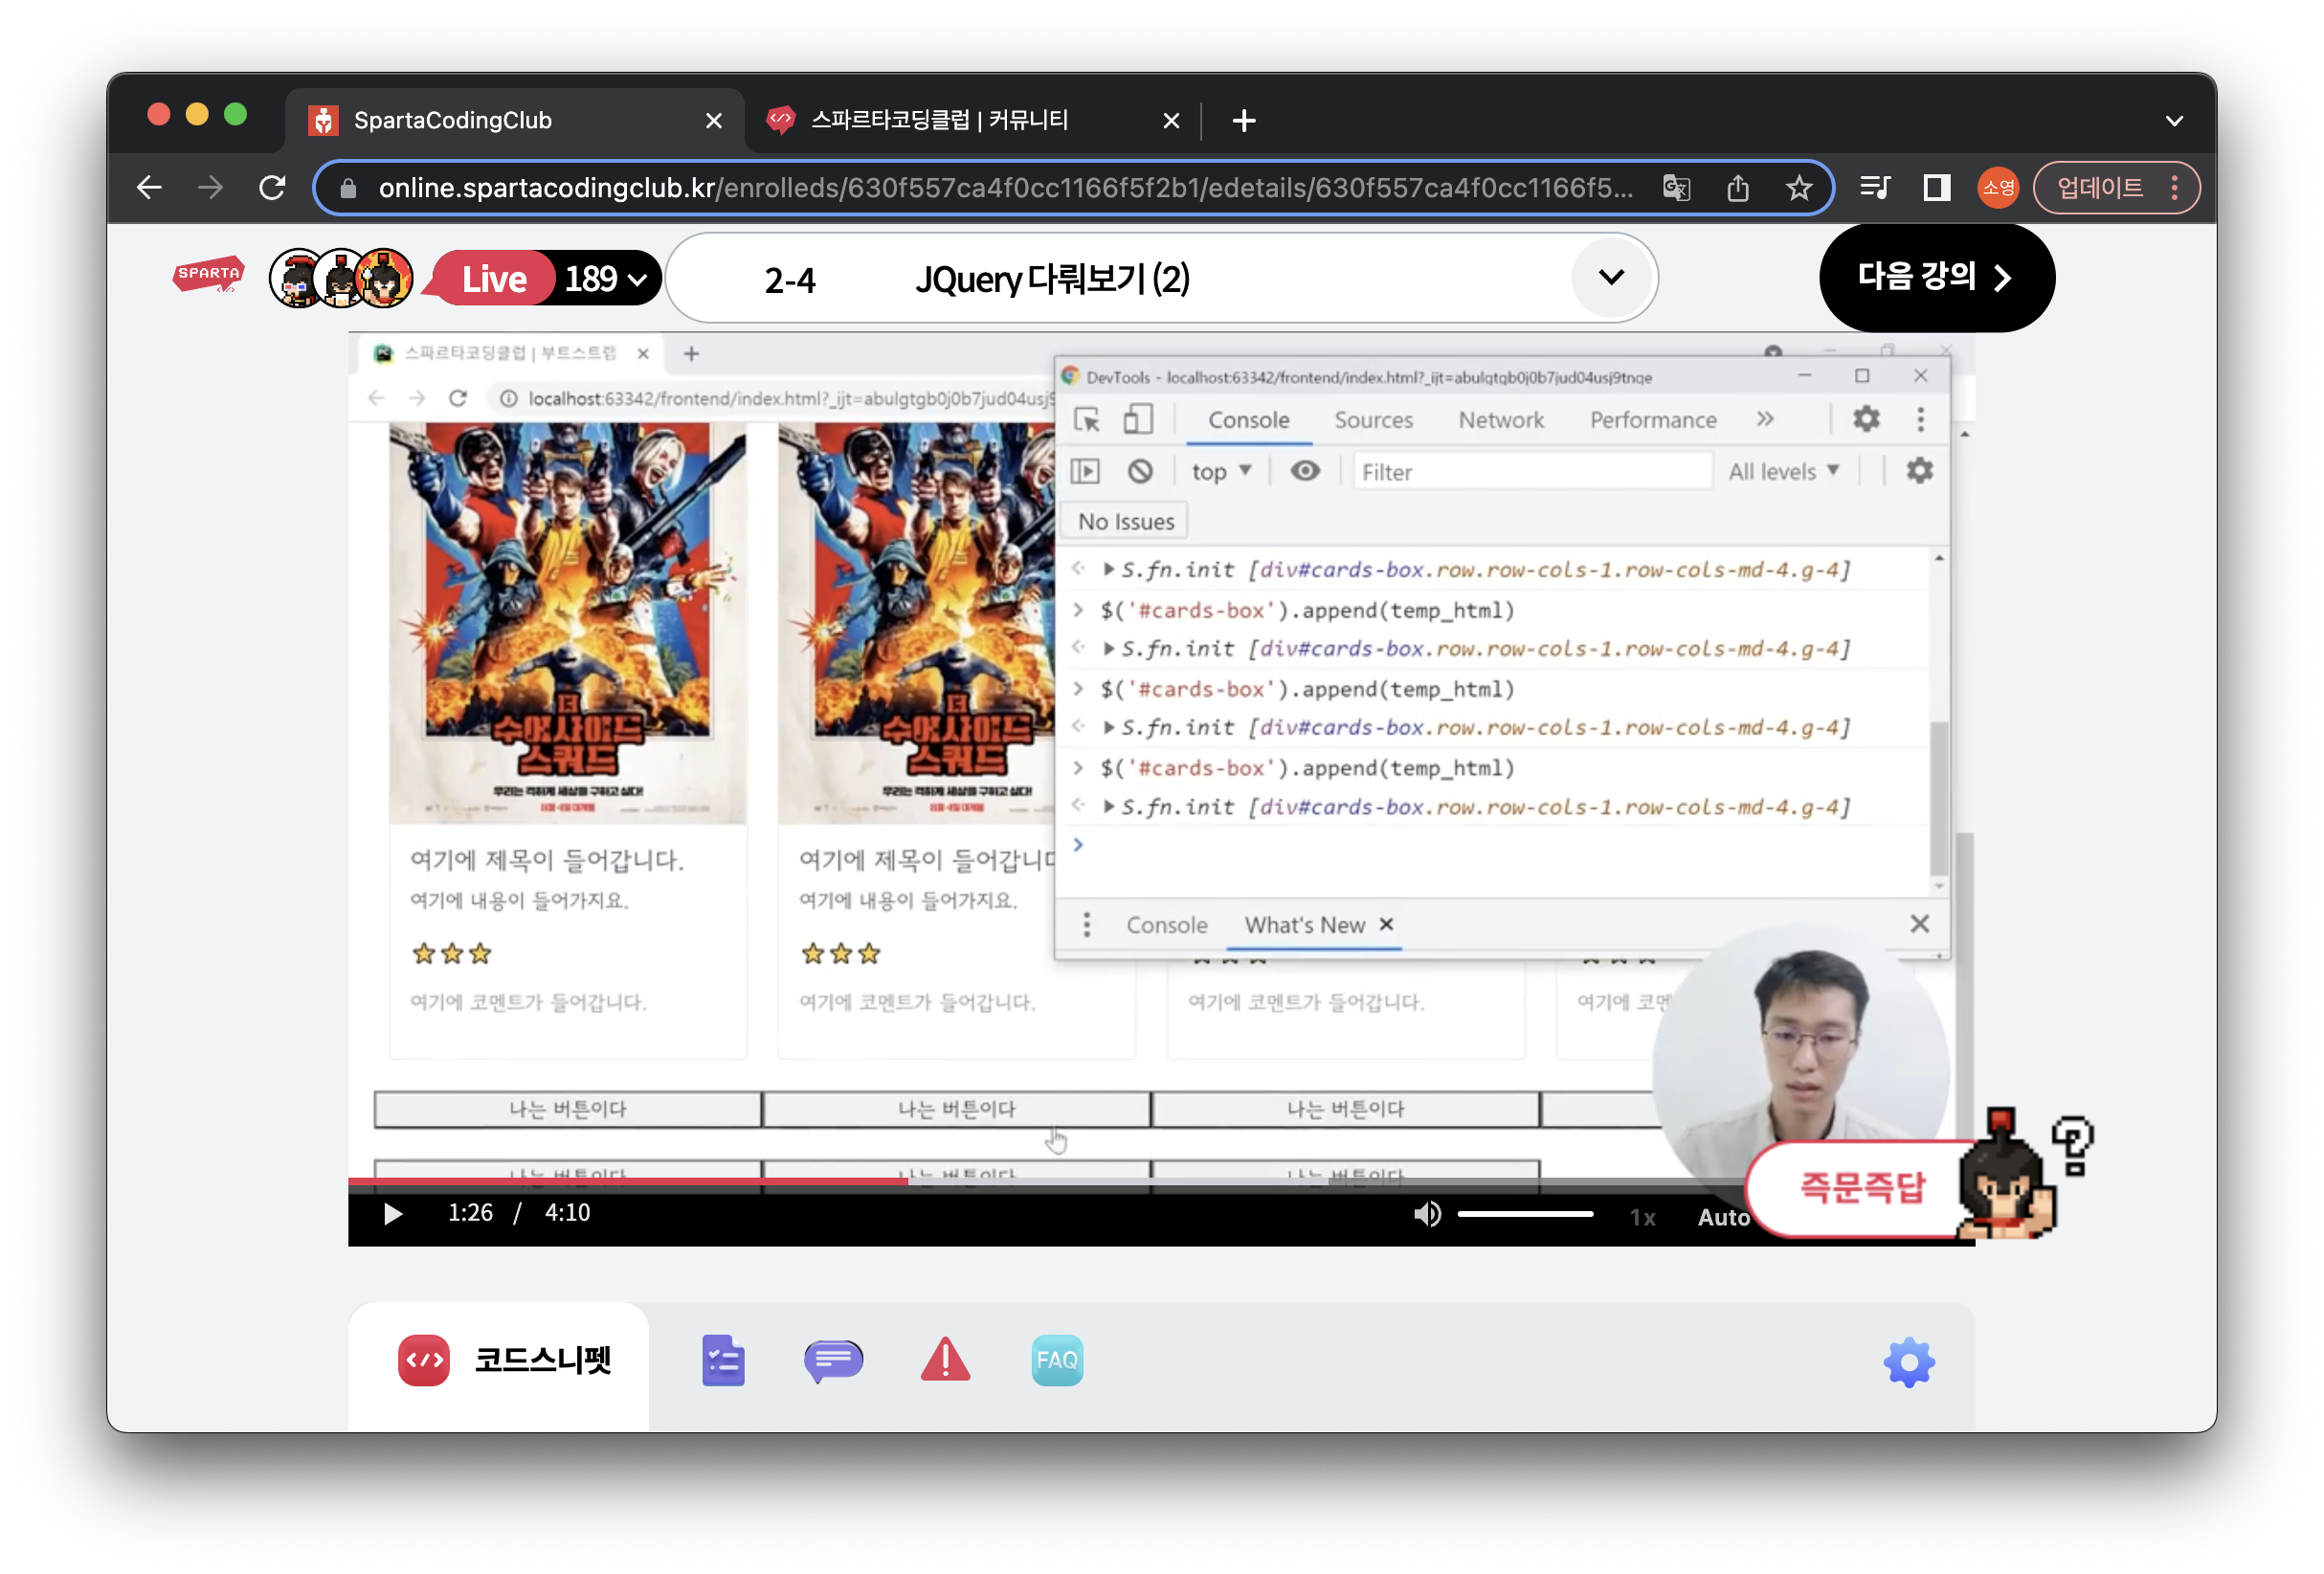This screenshot has height=1574, width=2324.
Task: Open a new tab with the plus icon
Action: [1243, 121]
